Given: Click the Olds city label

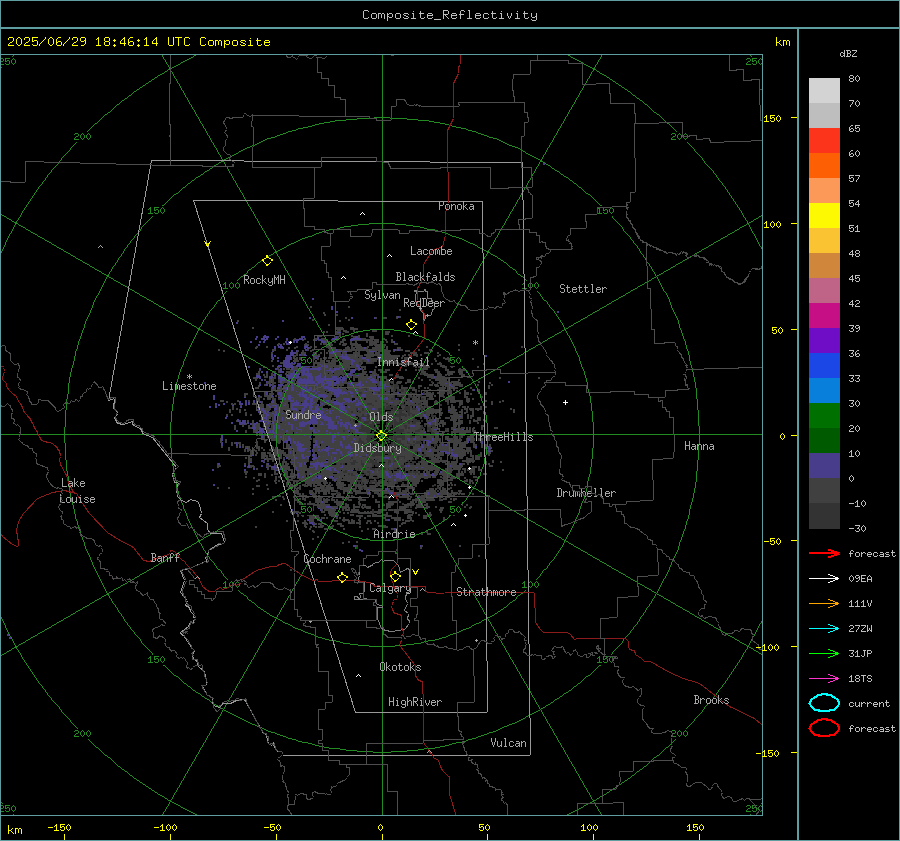Looking at the screenshot, I should tap(381, 417).
